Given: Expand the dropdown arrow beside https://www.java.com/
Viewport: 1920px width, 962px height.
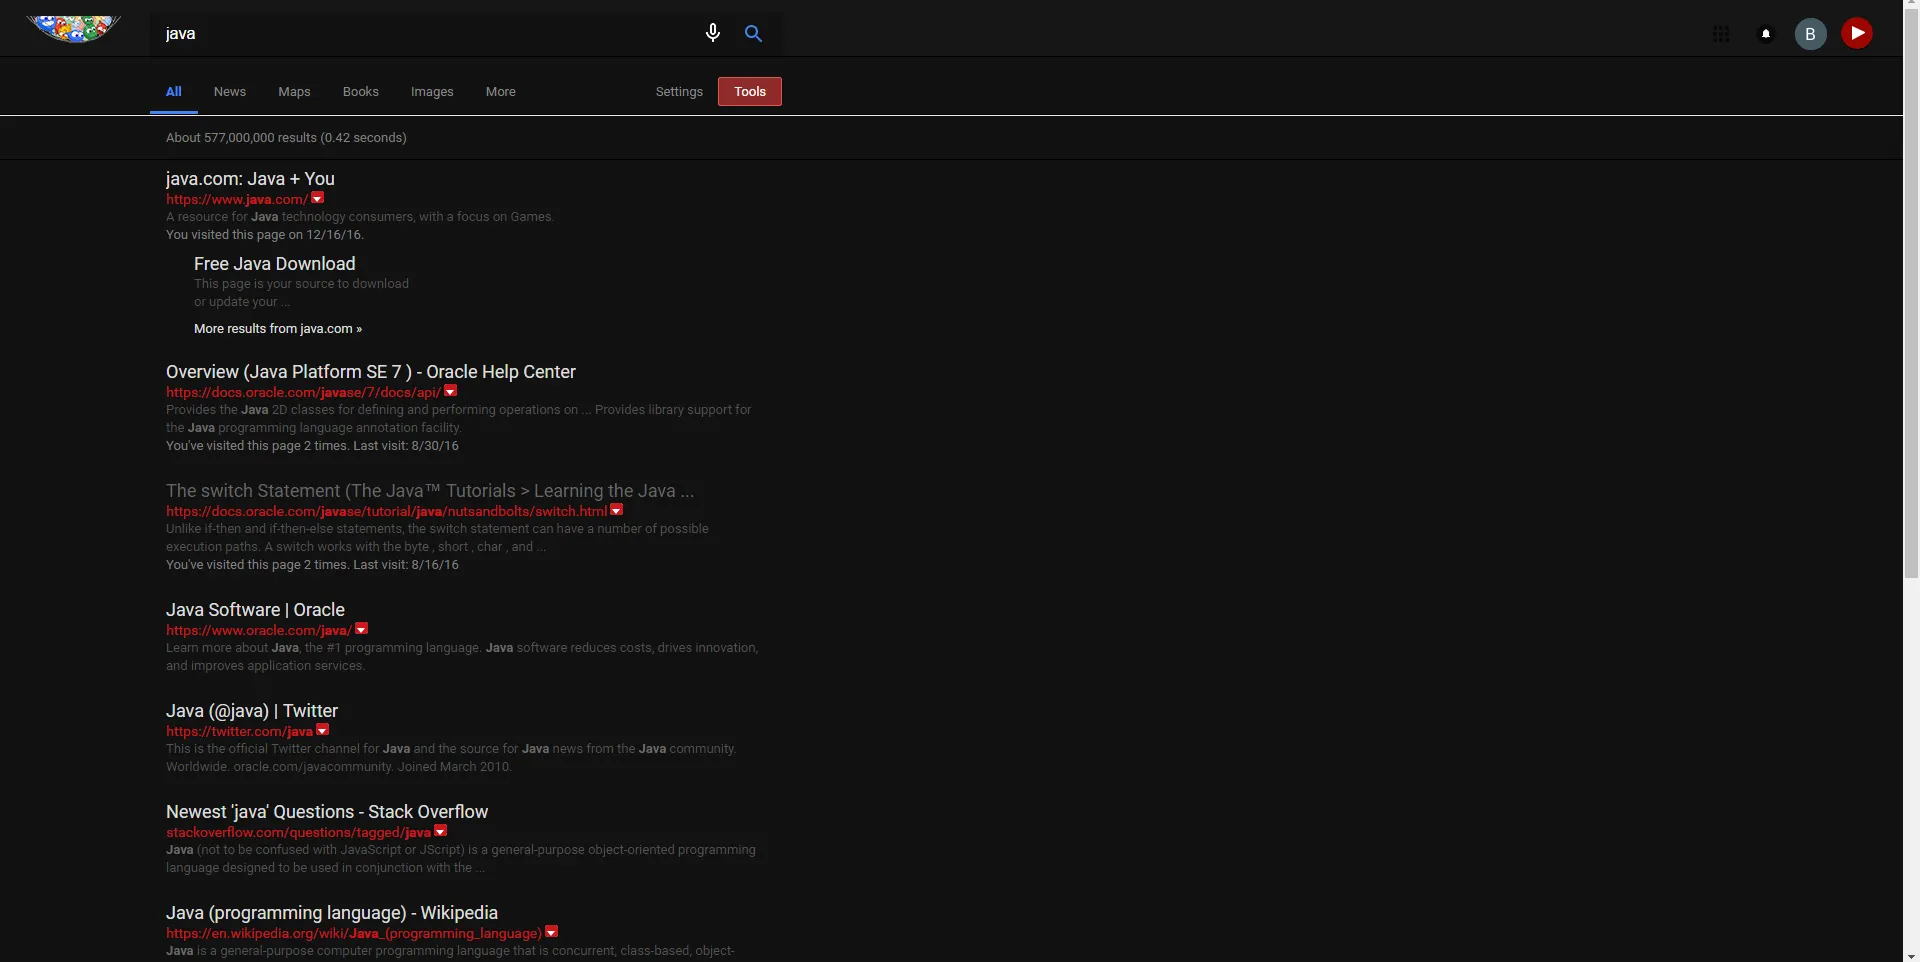Looking at the screenshot, I should [318, 198].
